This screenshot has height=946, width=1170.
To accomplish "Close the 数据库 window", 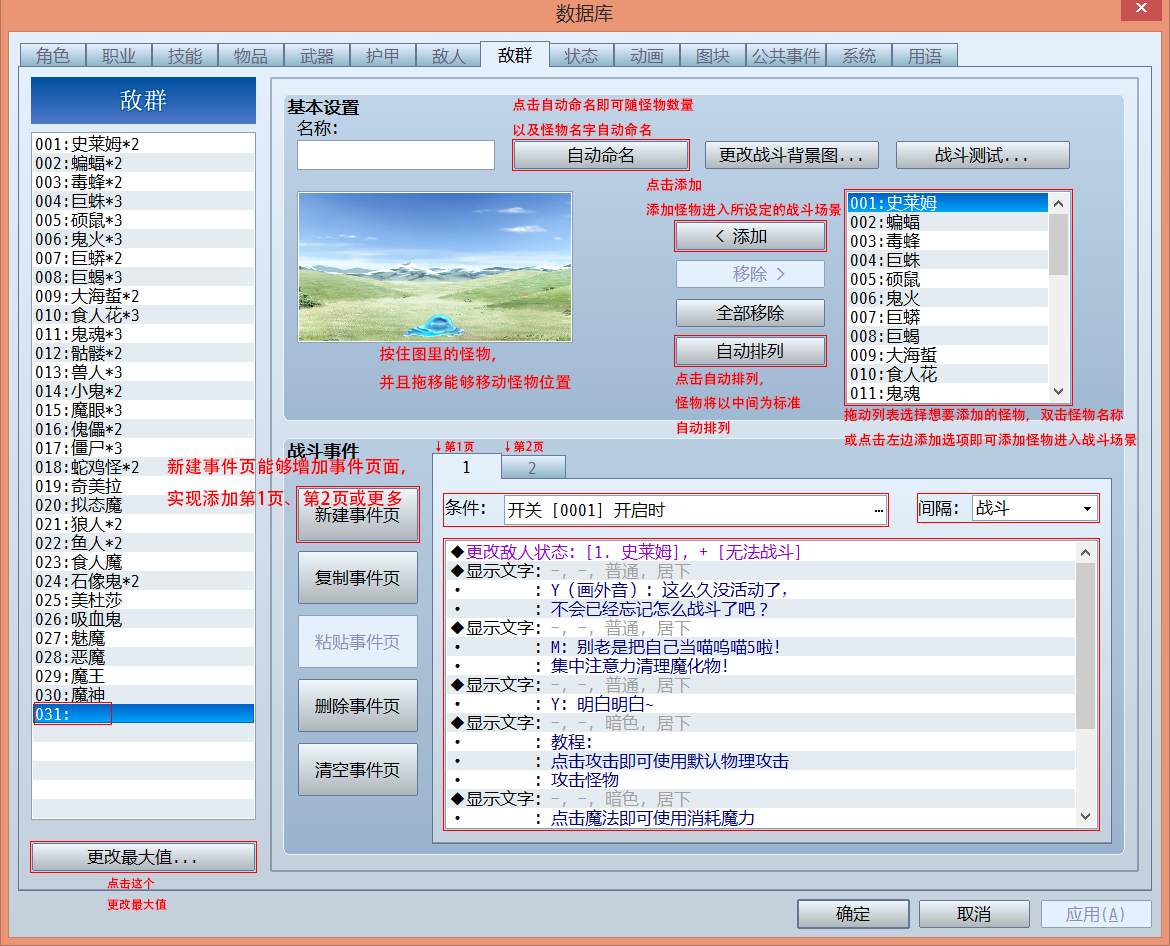I will coord(1142,9).
